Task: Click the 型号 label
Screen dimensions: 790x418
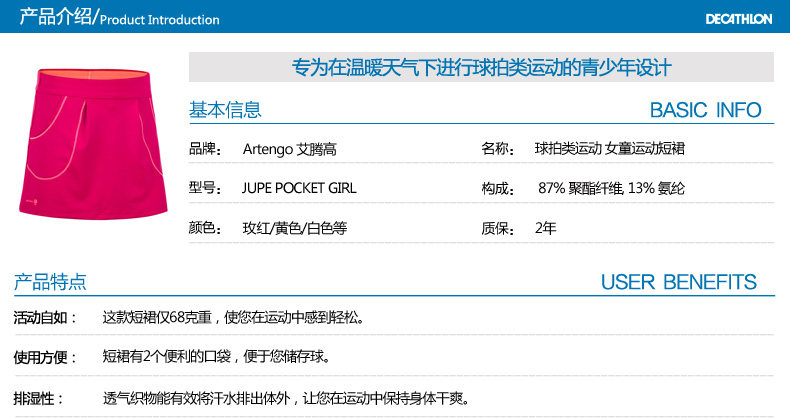Action: [205, 188]
